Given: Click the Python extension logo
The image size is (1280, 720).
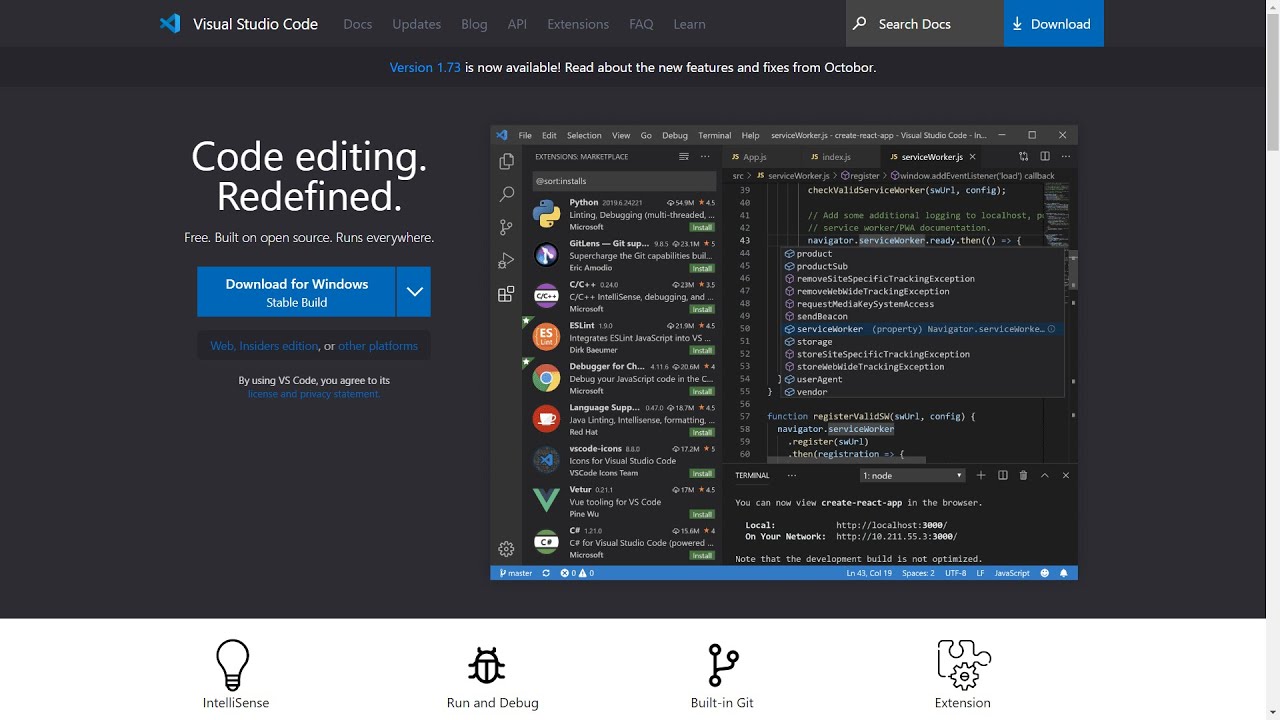Looking at the screenshot, I should click(546, 214).
